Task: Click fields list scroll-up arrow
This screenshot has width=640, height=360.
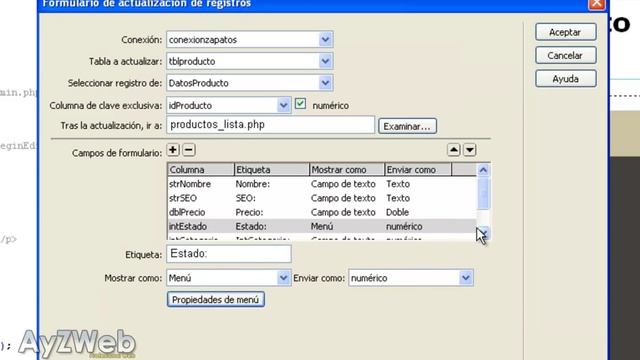Action: point(483,170)
